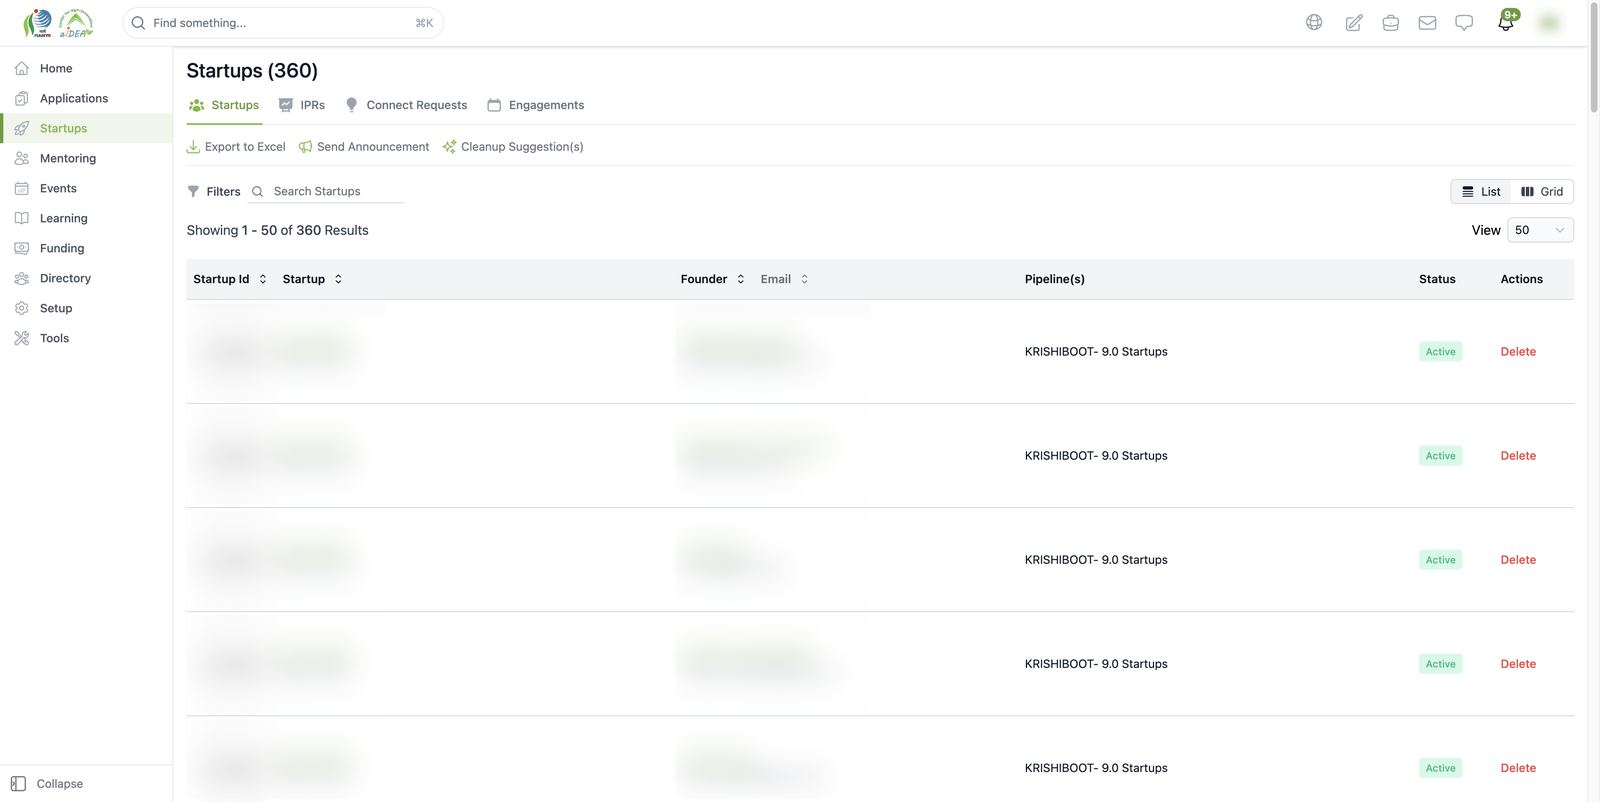The image size is (1600, 802).
Task: Open notifications bell icon
Action: click(x=1506, y=21)
